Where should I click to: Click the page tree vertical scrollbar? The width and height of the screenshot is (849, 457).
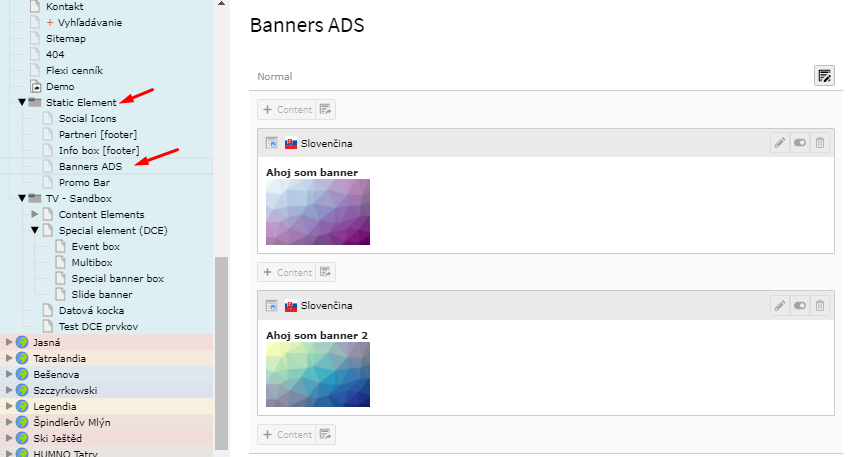click(x=222, y=350)
